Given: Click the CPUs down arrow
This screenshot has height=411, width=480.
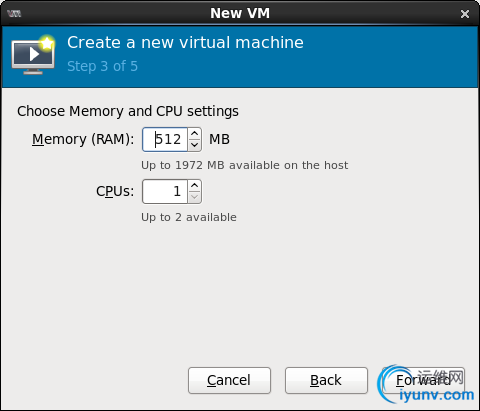Looking at the screenshot, I should tap(195, 197).
